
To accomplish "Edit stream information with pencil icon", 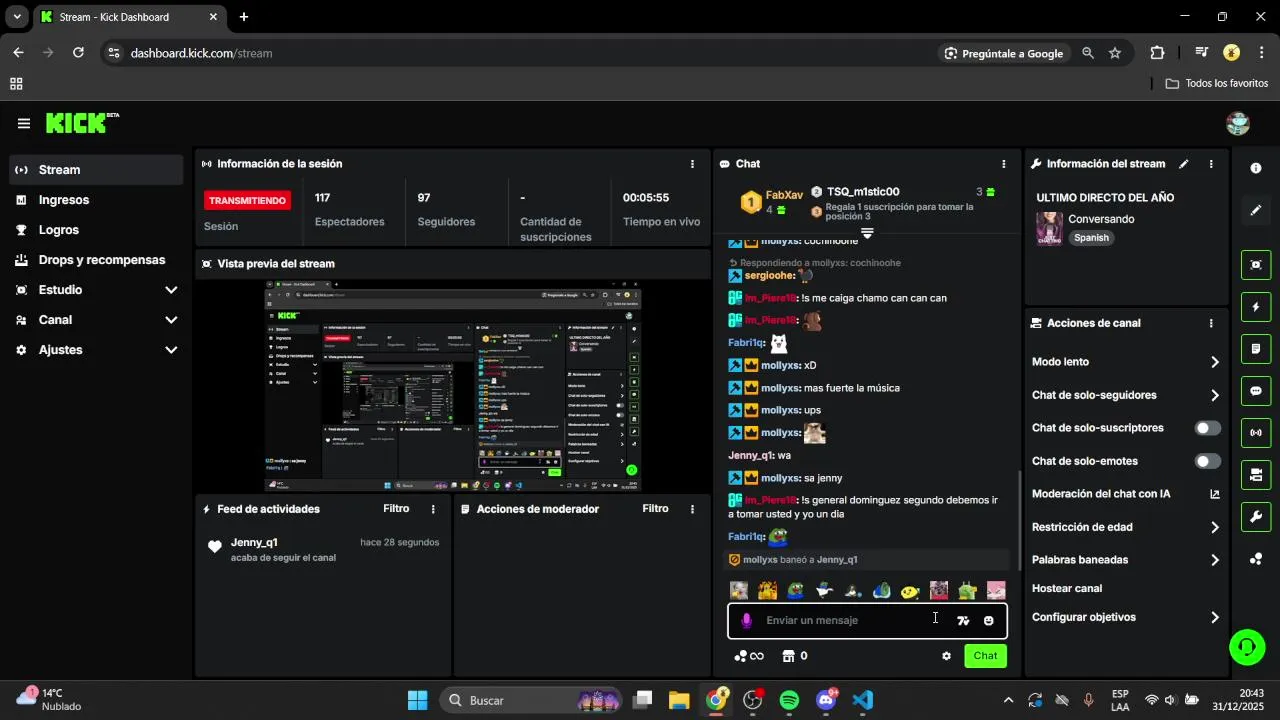I will point(1184,164).
